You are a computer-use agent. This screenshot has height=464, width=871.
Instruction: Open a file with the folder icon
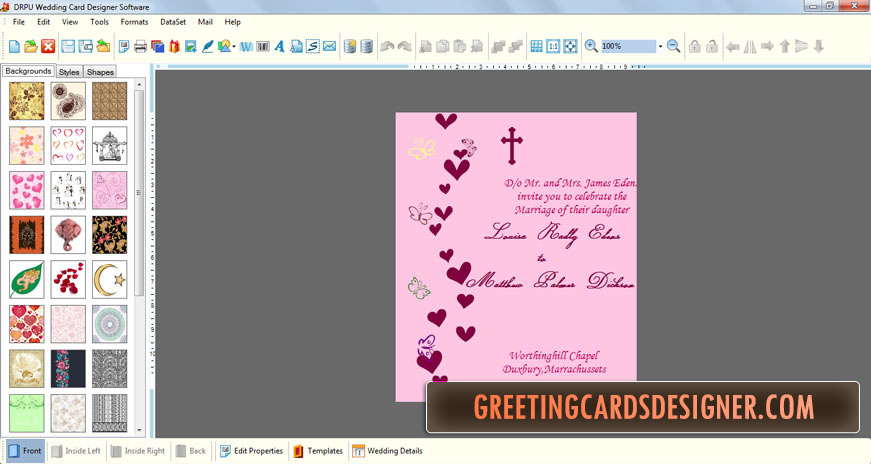(x=30, y=46)
